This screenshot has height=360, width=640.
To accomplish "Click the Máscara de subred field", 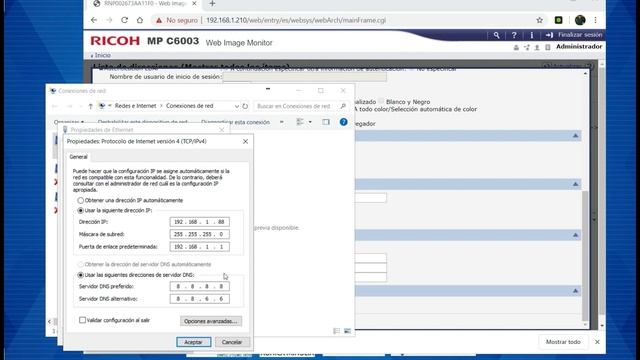I will pyautogui.click(x=200, y=234).
